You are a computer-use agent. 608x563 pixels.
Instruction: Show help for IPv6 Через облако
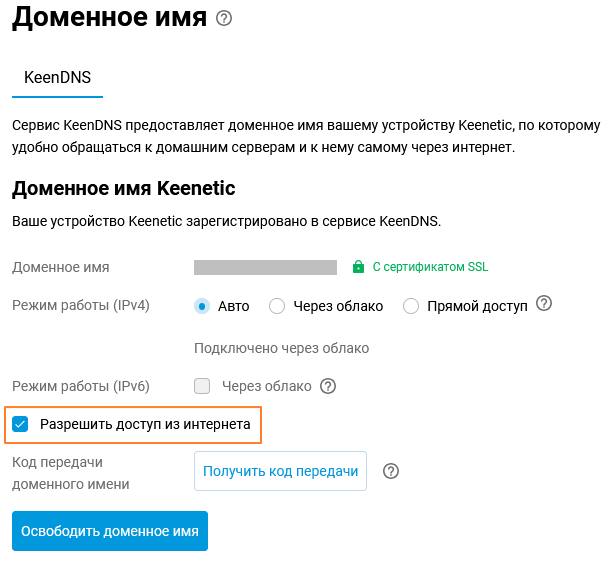(327, 386)
